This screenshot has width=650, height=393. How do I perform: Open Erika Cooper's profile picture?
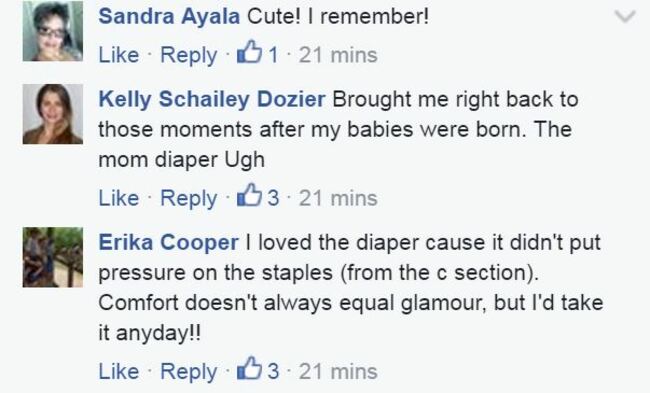[53, 257]
